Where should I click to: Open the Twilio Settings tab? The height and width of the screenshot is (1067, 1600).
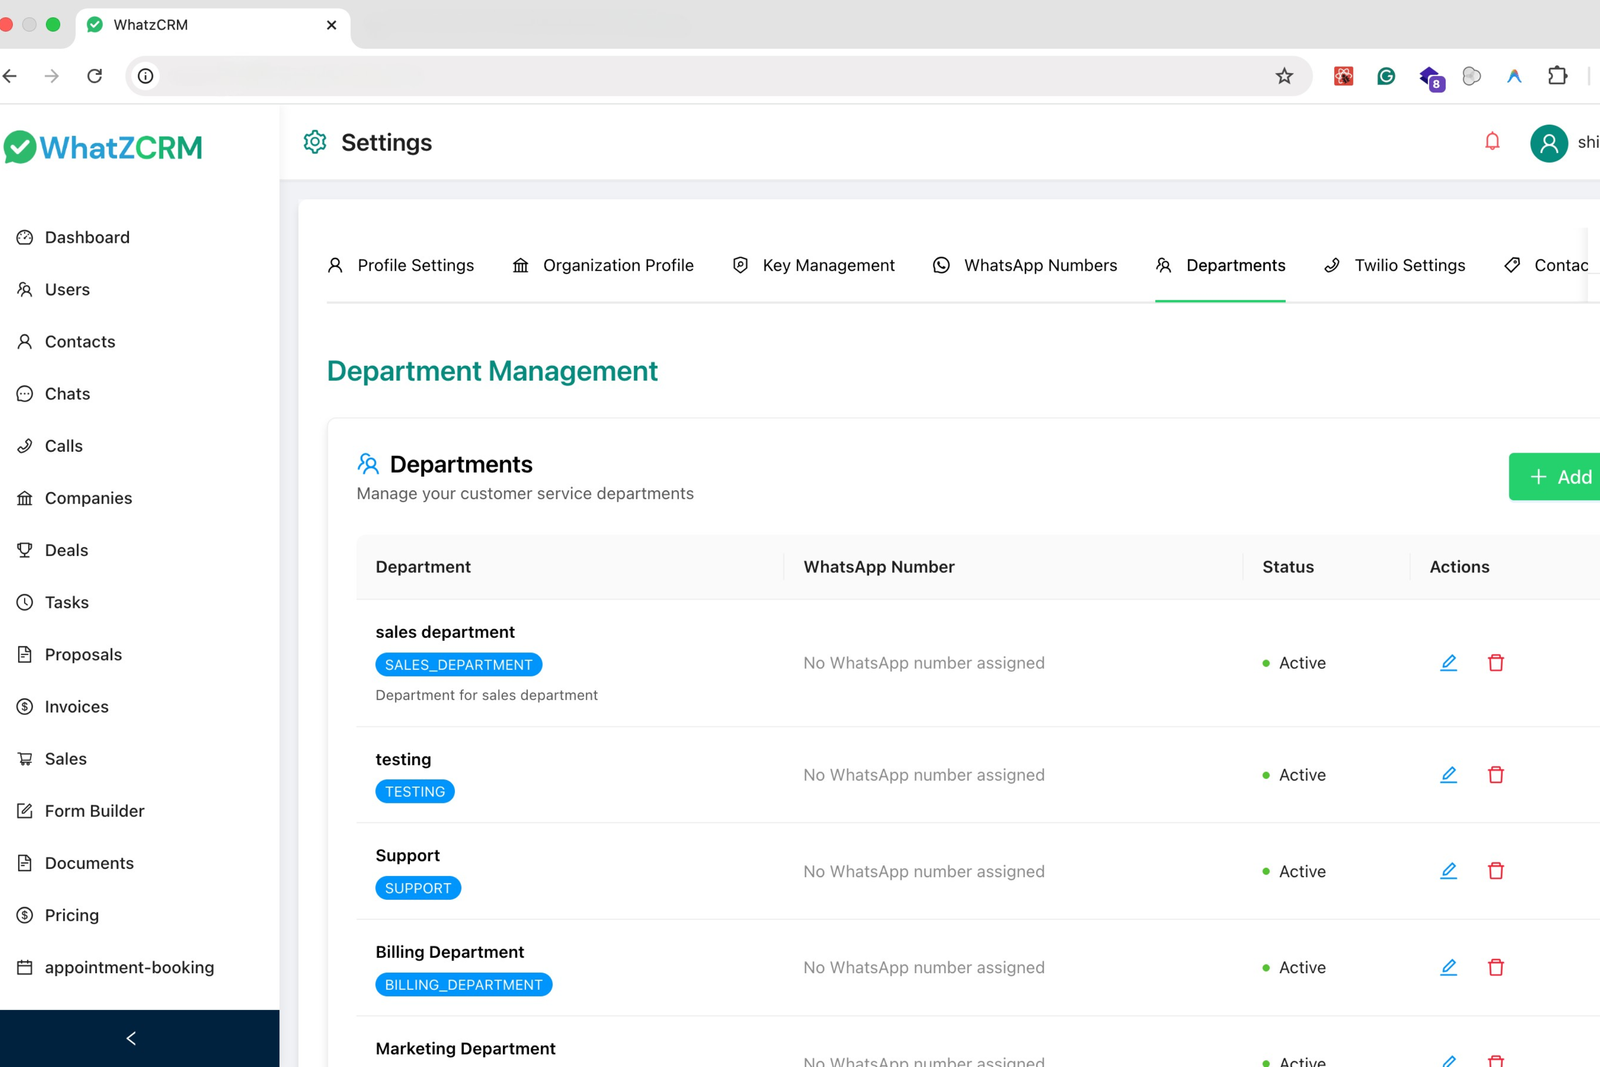click(1409, 265)
